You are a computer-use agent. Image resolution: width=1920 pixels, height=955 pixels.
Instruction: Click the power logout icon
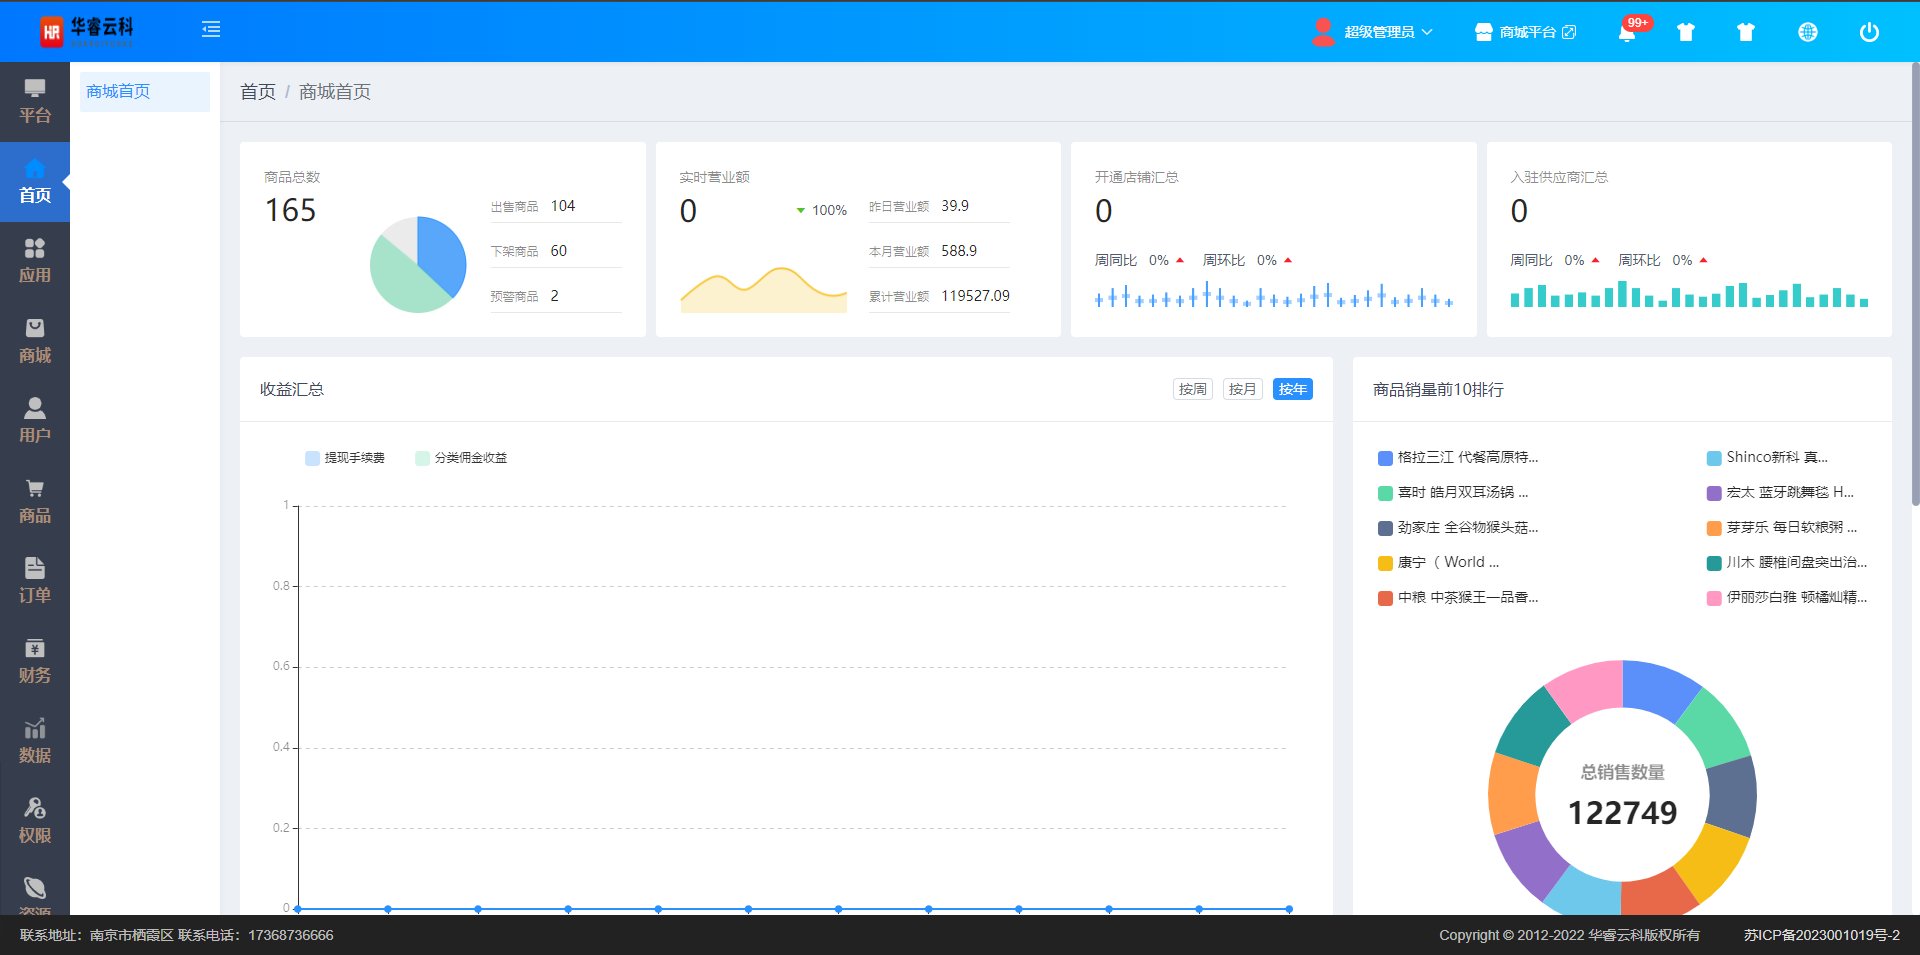pos(1868,32)
